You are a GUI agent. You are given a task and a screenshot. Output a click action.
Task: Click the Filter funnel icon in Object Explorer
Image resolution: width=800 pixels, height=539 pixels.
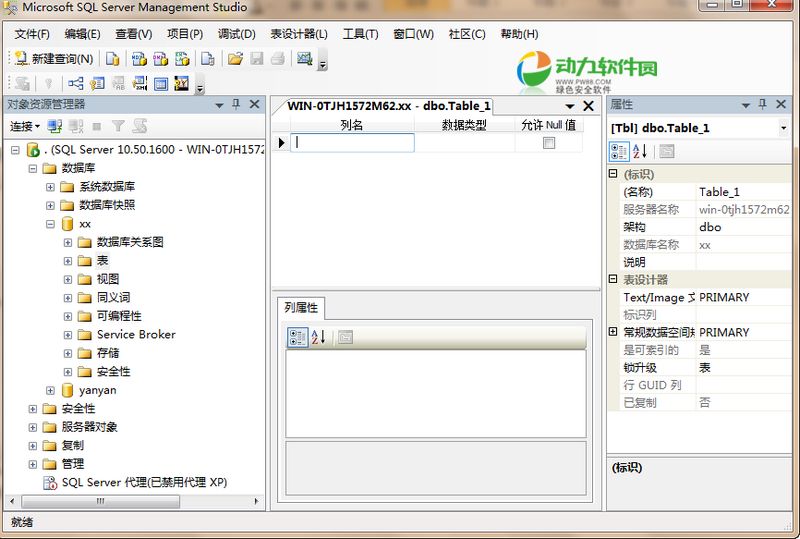point(118,126)
